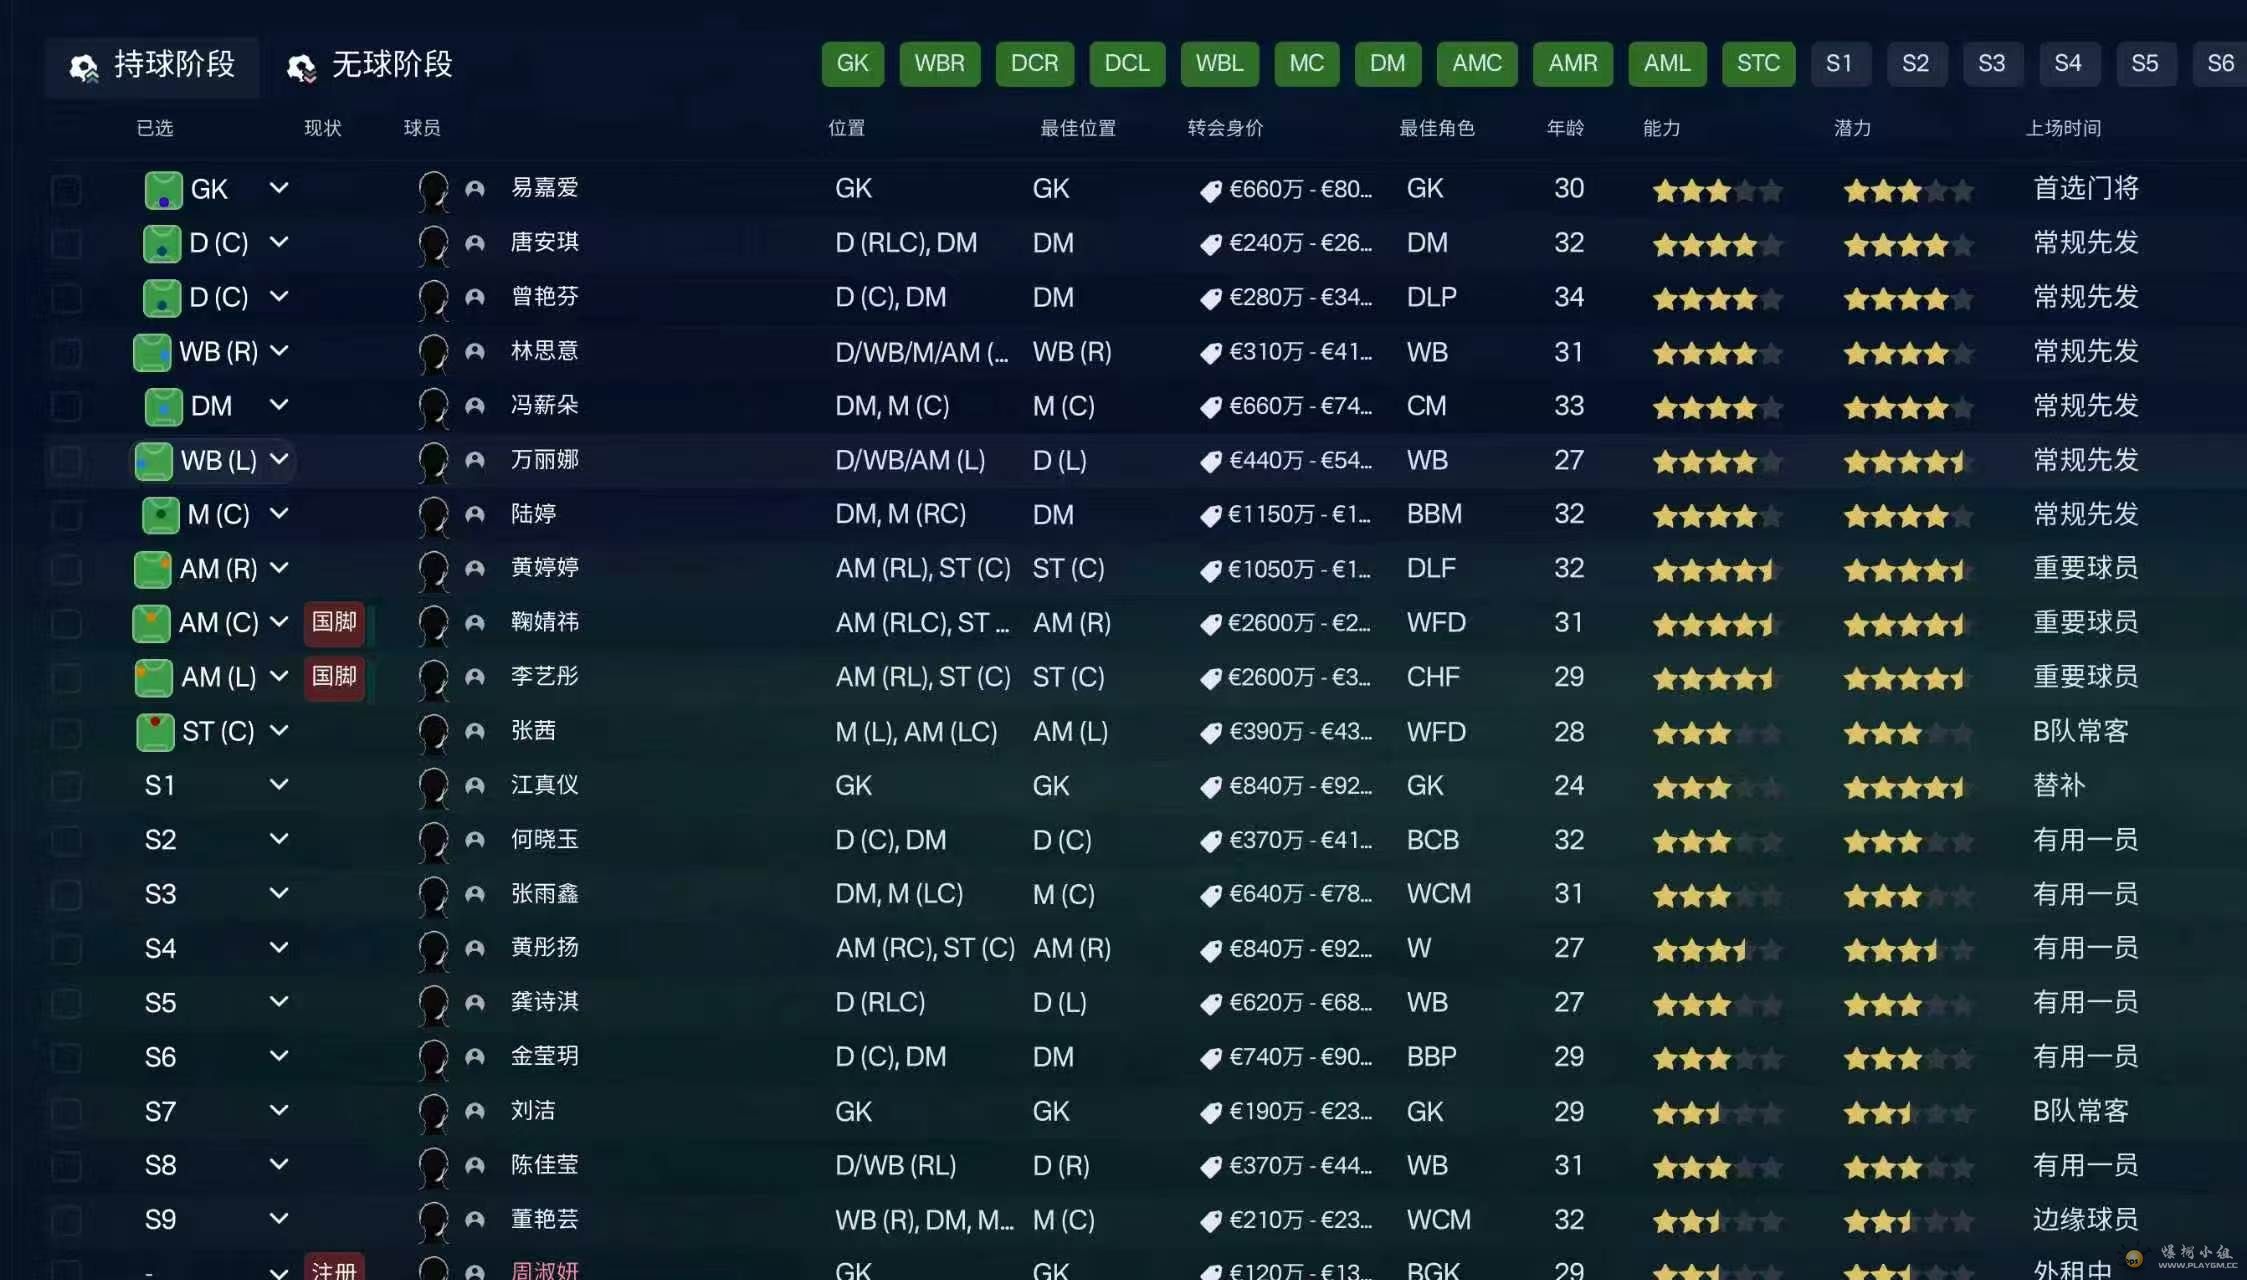Viewport: 2247px width, 1280px height.
Task: Click the 国脚 status badge for 李艺彤
Action: click(334, 677)
